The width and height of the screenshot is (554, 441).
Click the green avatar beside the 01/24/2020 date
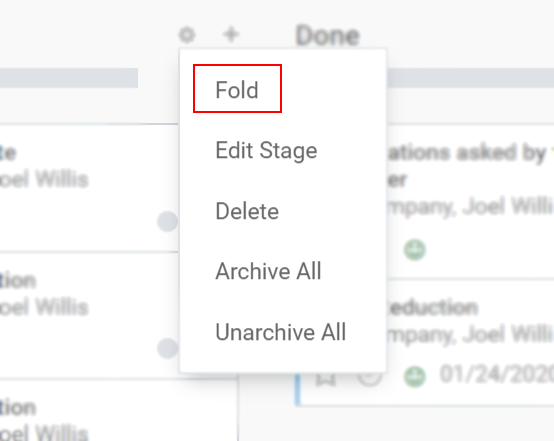pos(415,377)
